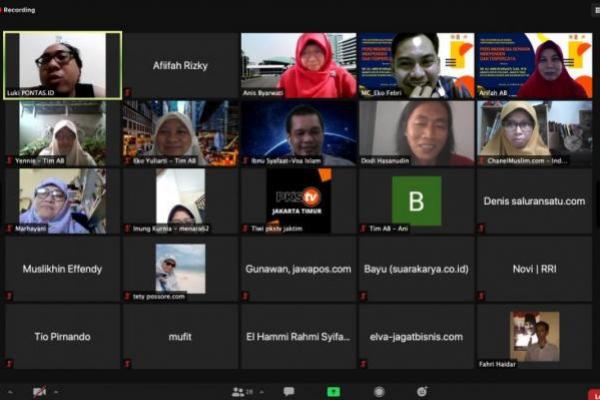Select the Muslikhin Effendy name tile
The height and width of the screenshot is (400, 600).
63,269
